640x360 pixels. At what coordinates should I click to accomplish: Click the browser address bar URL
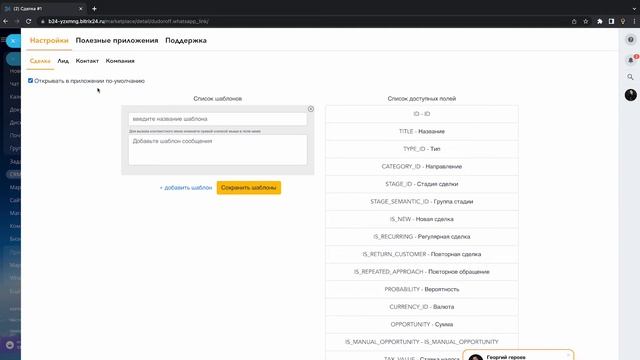point(128,21)
